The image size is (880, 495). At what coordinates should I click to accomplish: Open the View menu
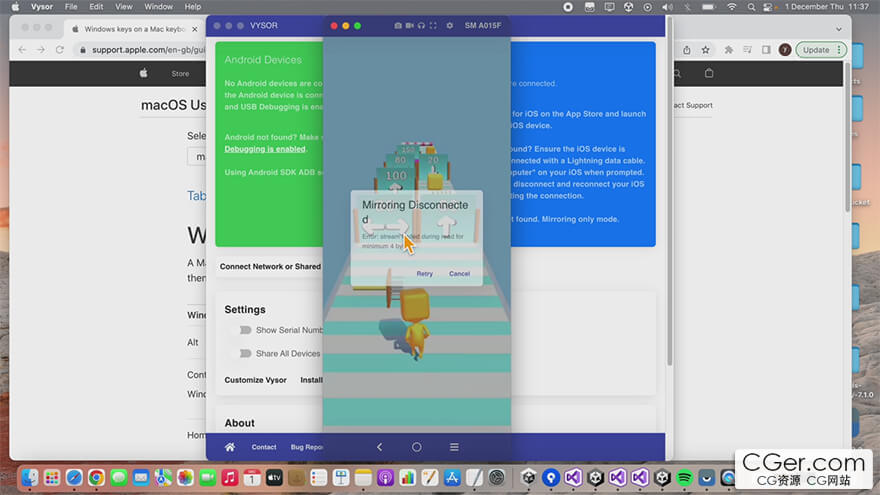[x=123, y=7]
